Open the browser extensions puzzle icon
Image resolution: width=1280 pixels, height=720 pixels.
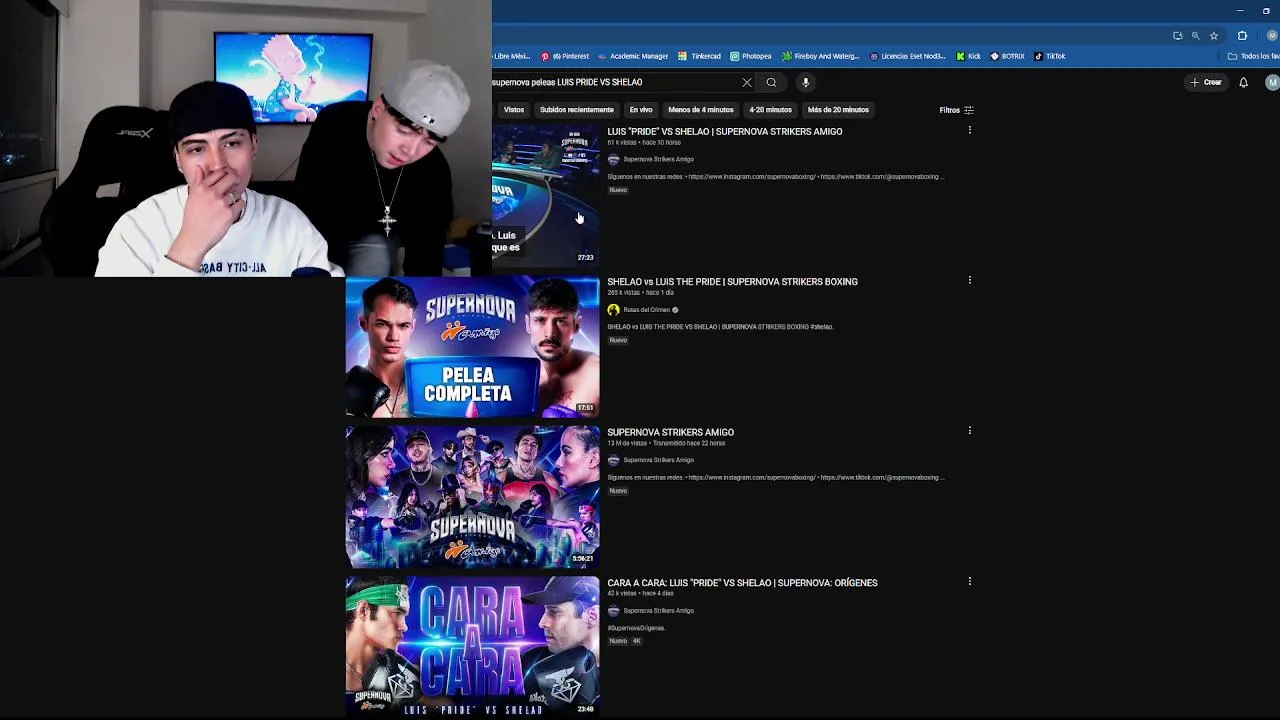[x=1242, y=35]
